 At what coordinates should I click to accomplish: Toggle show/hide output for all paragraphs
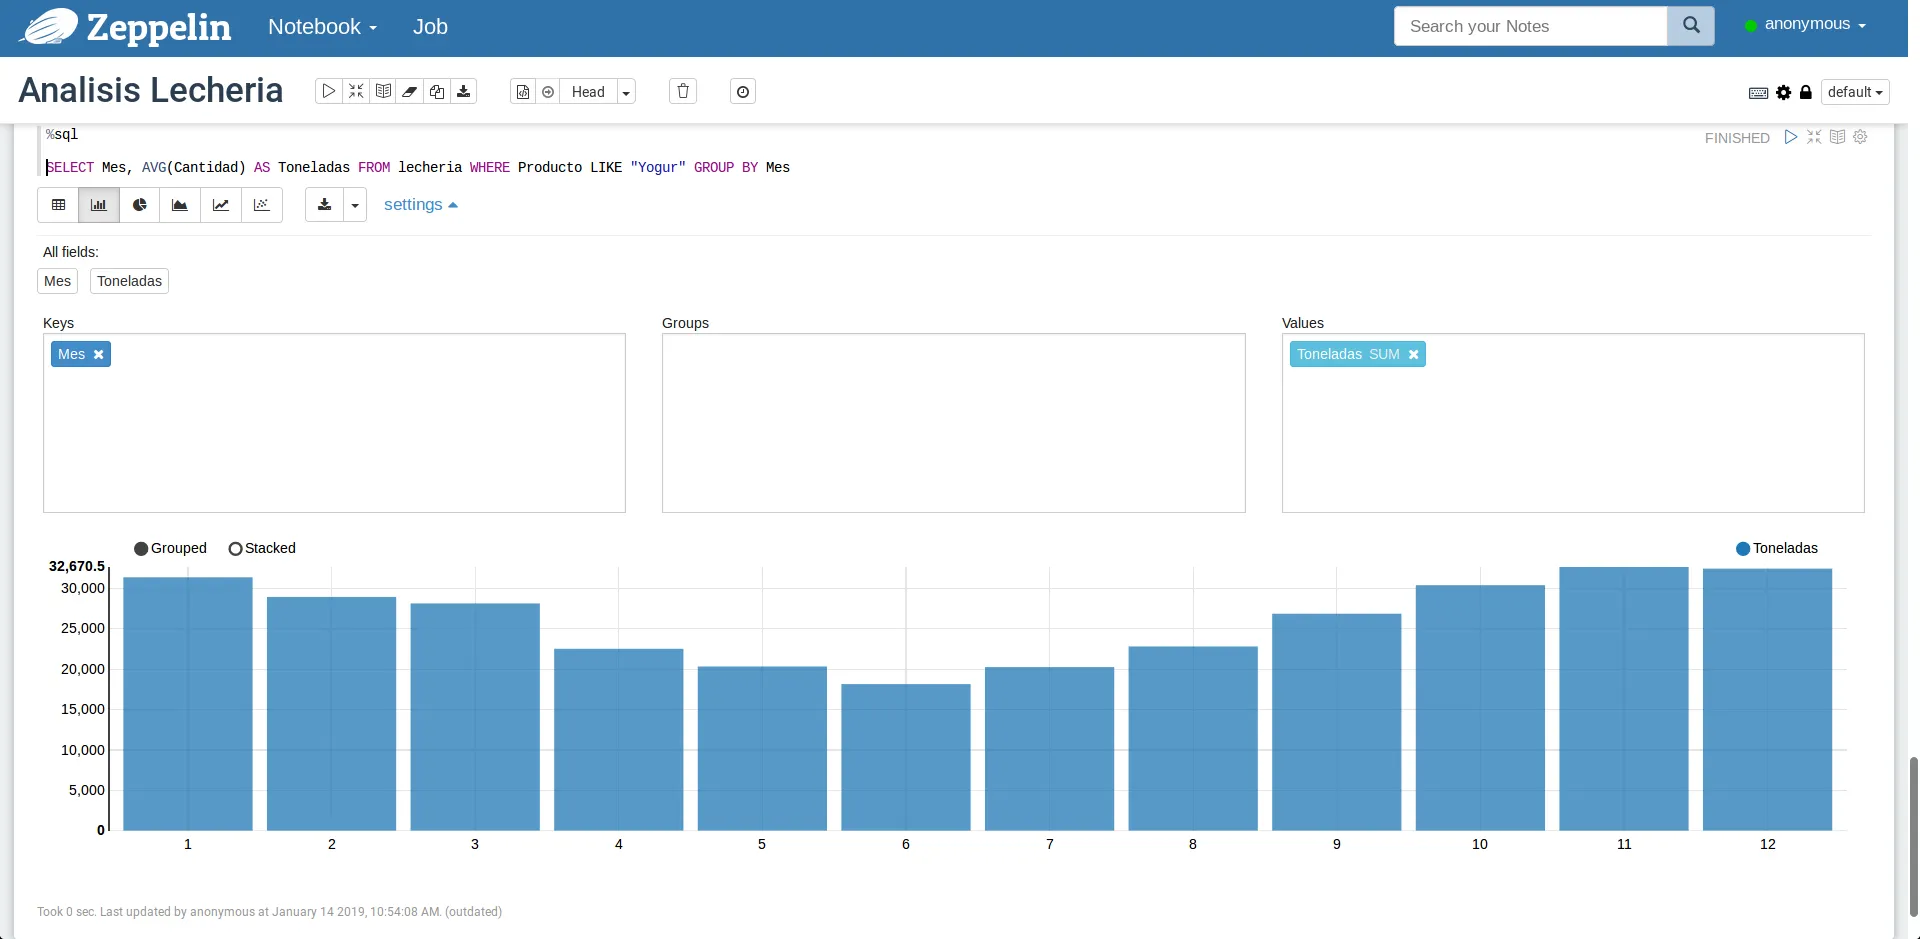tap(383, 91)
